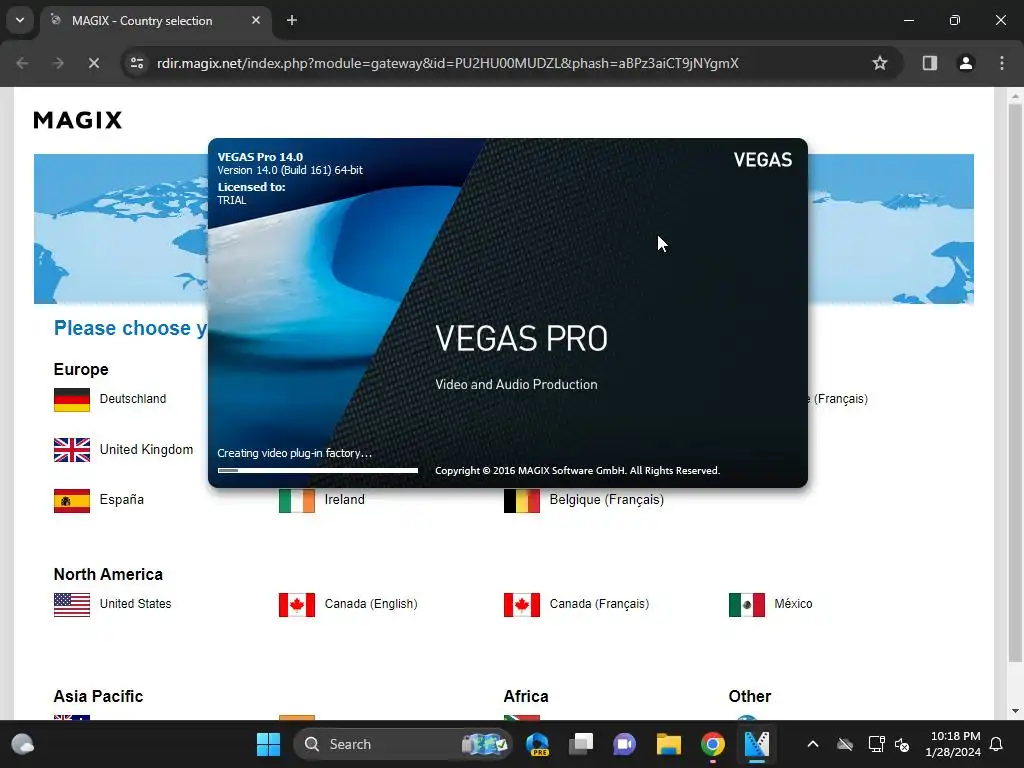Open the clock showing 10:18 PM
This screenshot has width=1024, height=768.
click(x=953, y=744)
